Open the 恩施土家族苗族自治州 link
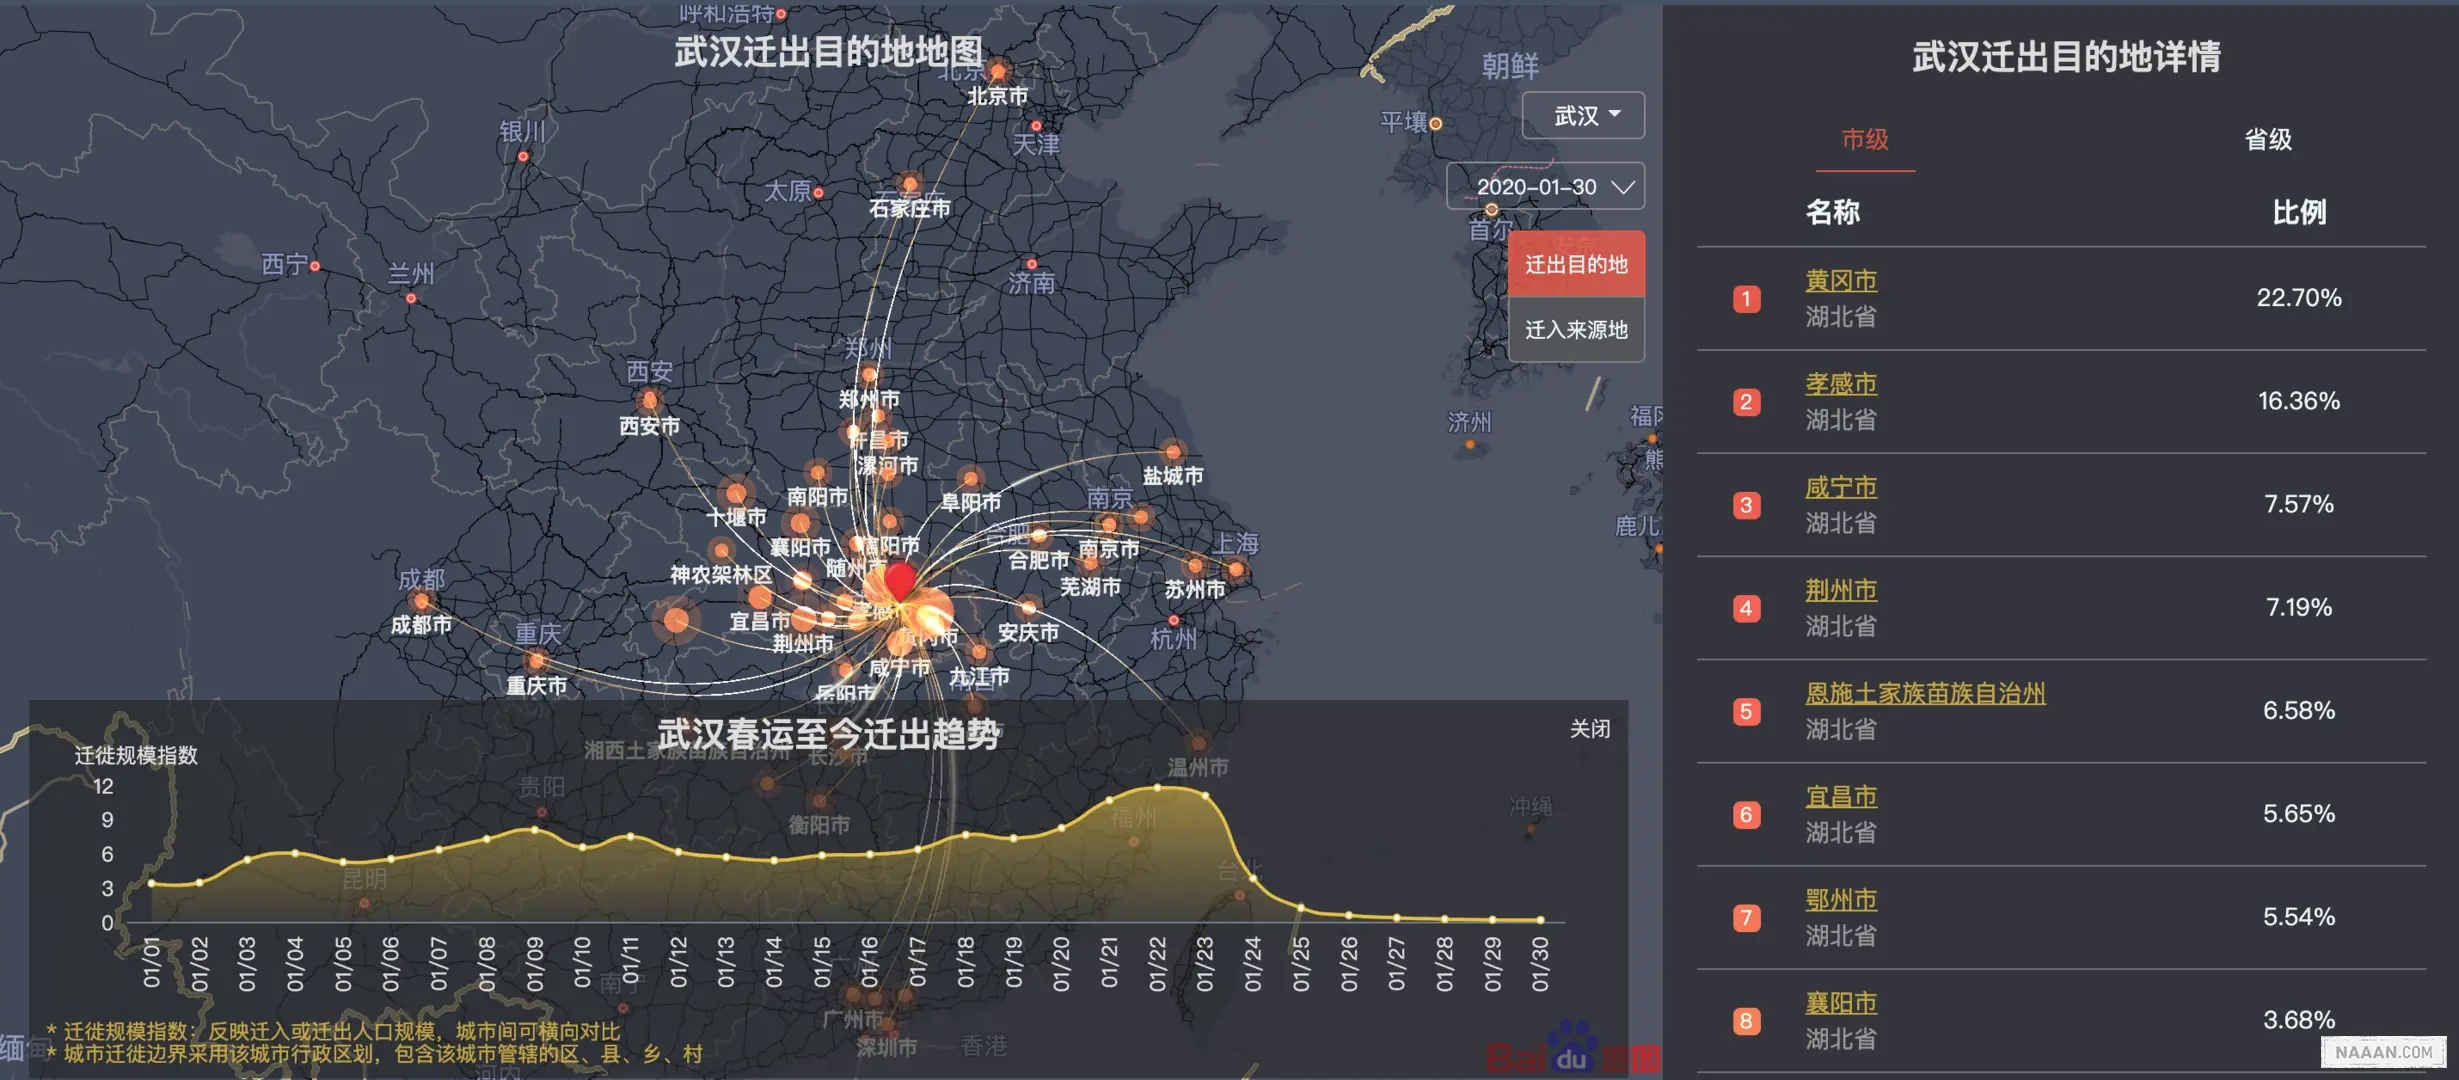This screenshot has height=1080, width=2459. [1925, 693]
